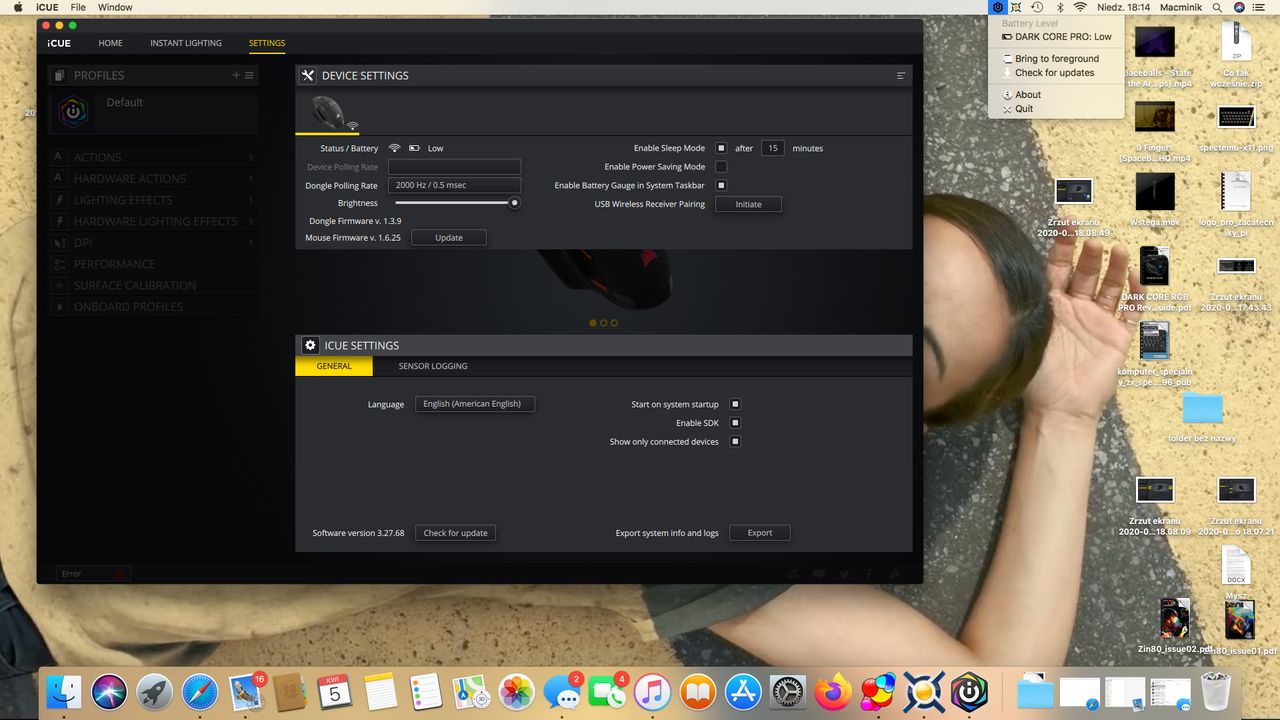Select the SETTINGS tab
Screen dimensions: 1280x720
coord(267,43)
